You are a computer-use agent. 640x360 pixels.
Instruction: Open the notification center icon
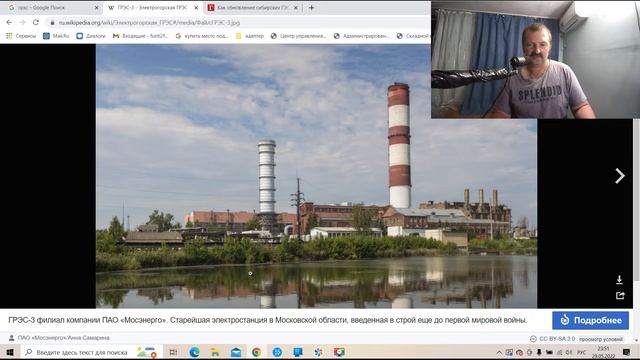[627, 352]
